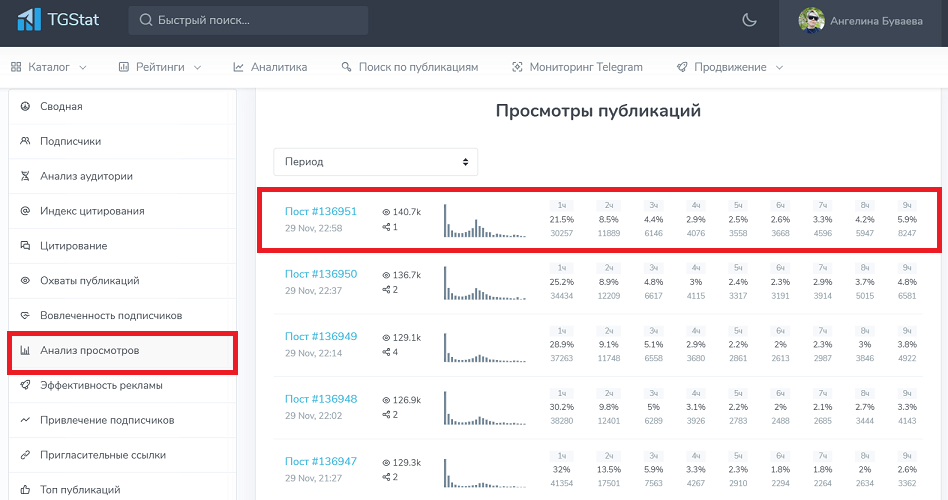Expand the Продвижение dropdown menu
The width and height of the screenshot is (948, 500).
730,67
